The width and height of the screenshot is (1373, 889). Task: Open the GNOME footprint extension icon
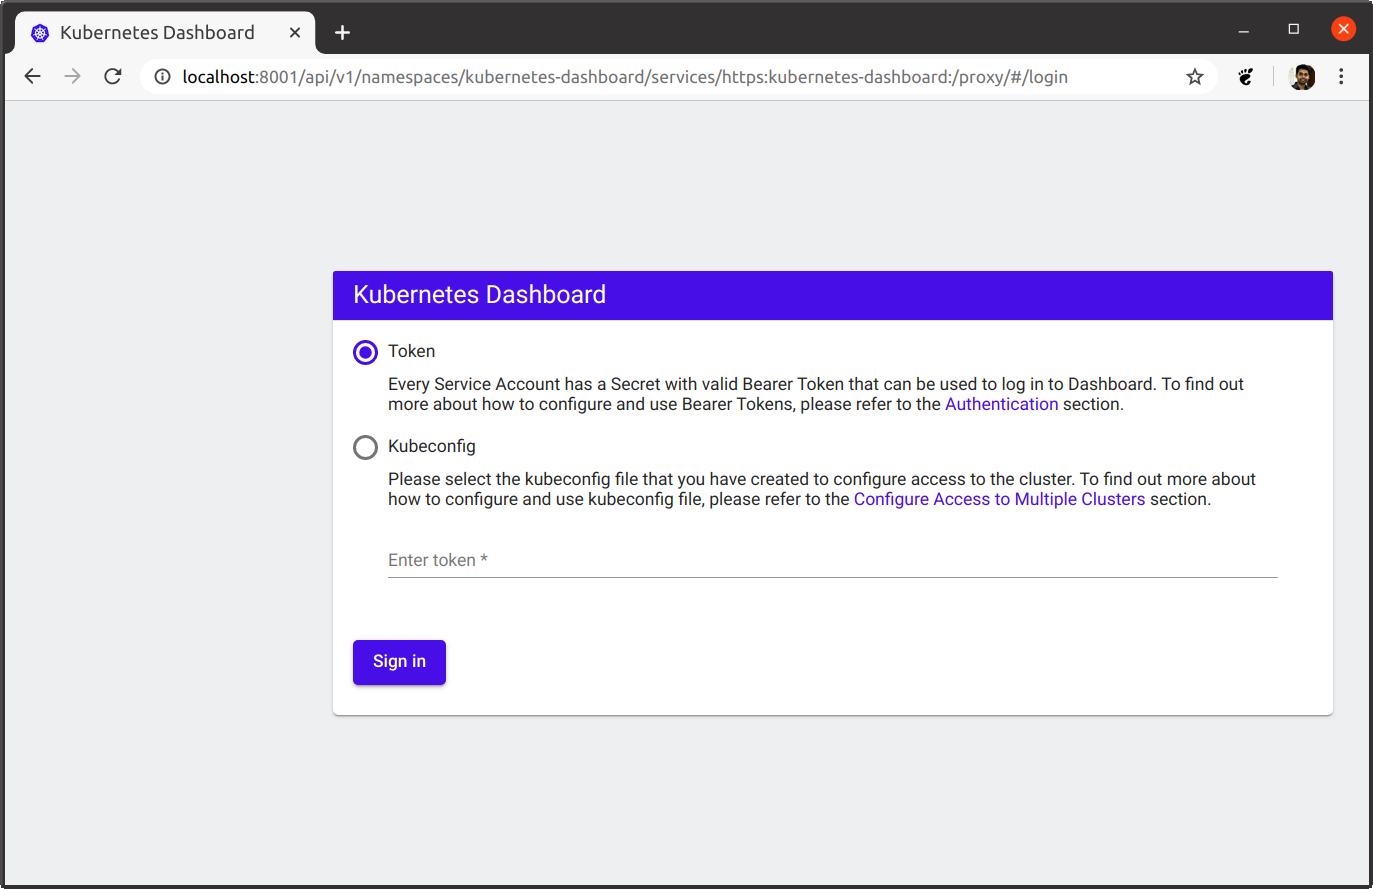pyautogui.click(x=1246, y=77)
